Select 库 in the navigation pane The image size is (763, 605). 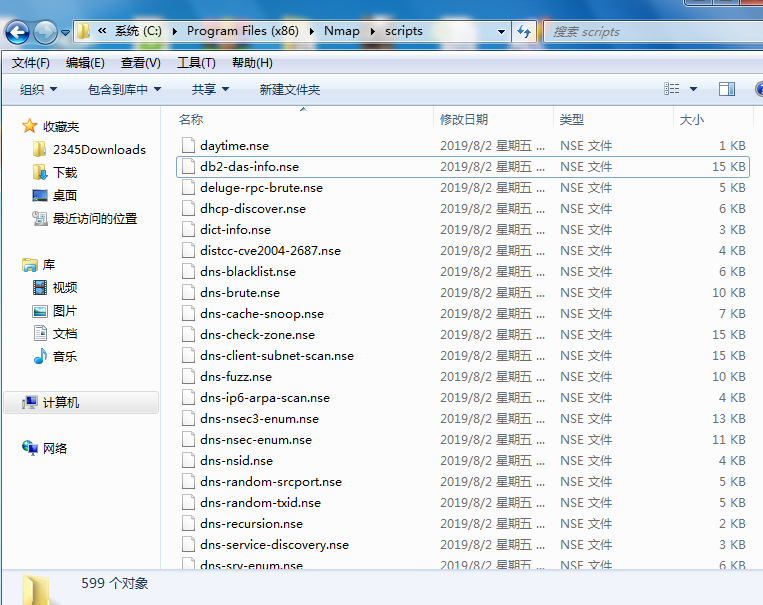click(x=49, y=264)
